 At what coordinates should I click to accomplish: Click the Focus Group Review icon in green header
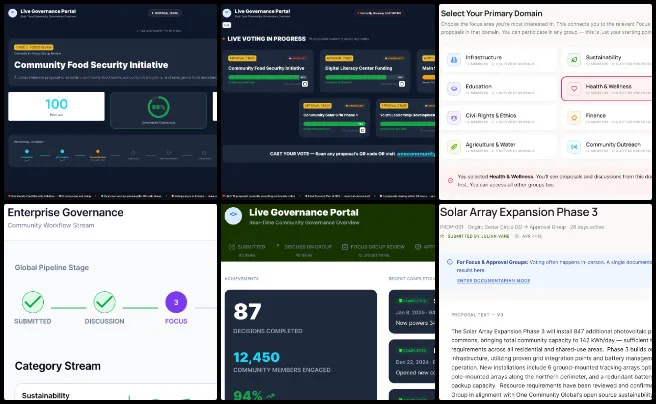345,247
